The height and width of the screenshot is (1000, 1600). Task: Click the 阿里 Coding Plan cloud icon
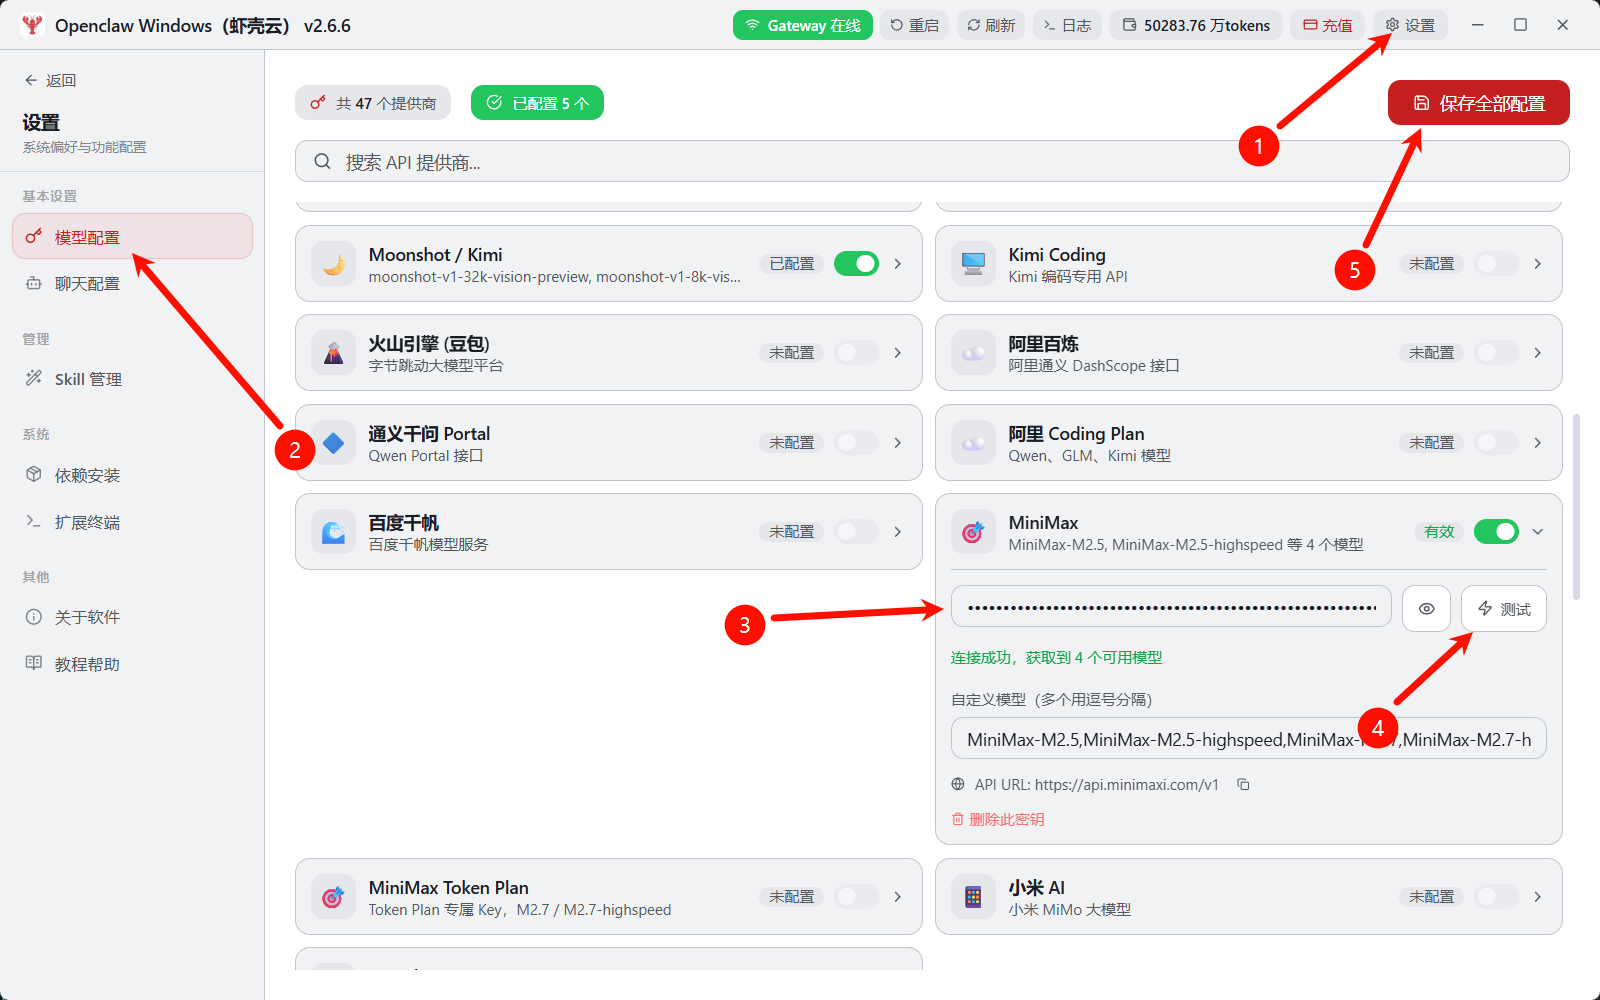click(x=974, y=443)
